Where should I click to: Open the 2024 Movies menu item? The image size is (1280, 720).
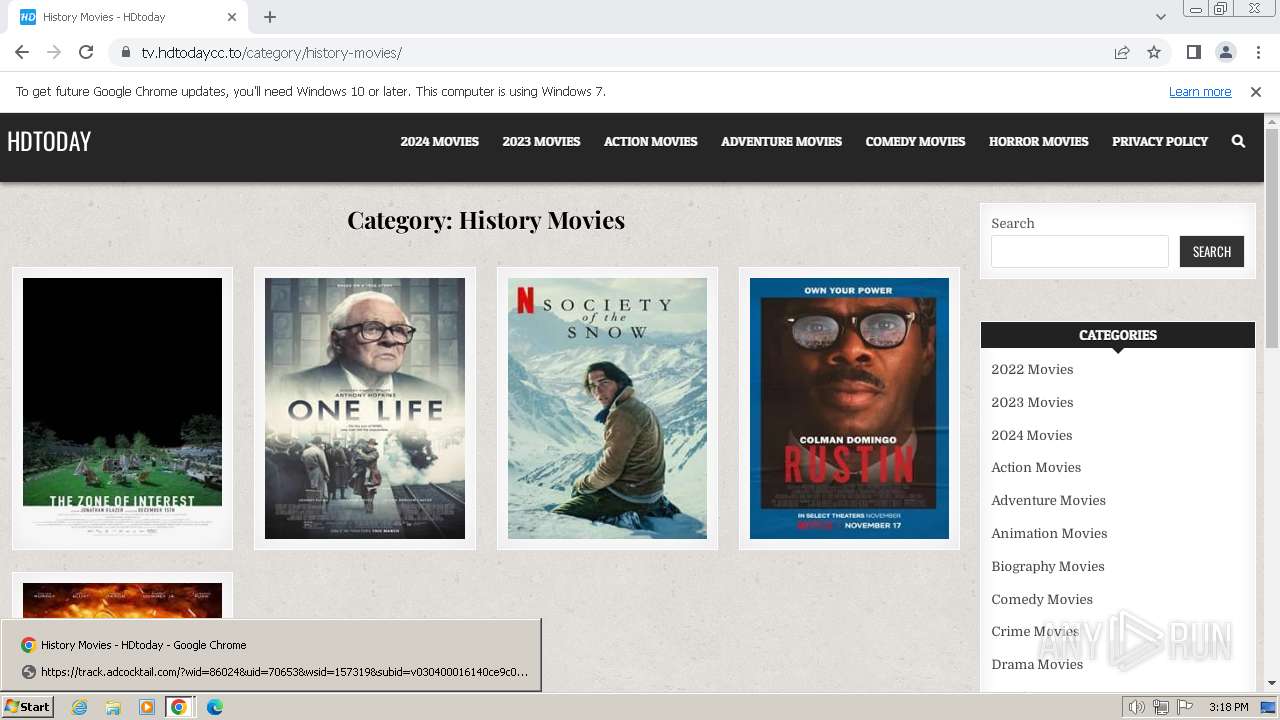tap(439, 141)
